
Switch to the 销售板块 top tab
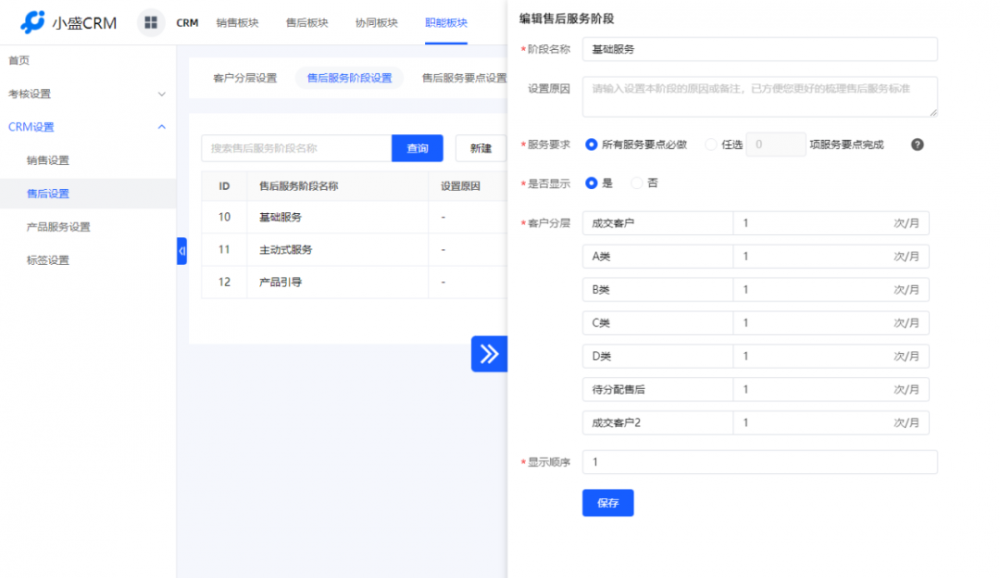coord(236,23)
